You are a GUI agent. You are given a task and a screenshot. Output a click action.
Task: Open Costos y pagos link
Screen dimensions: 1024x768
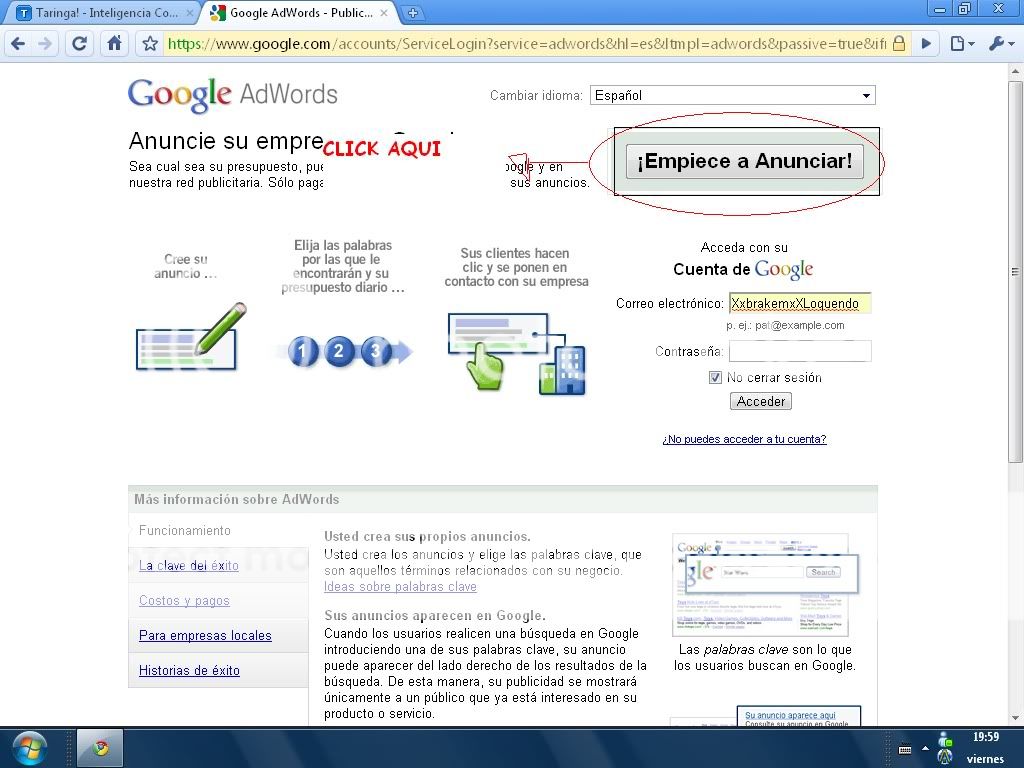click(184, 600)
